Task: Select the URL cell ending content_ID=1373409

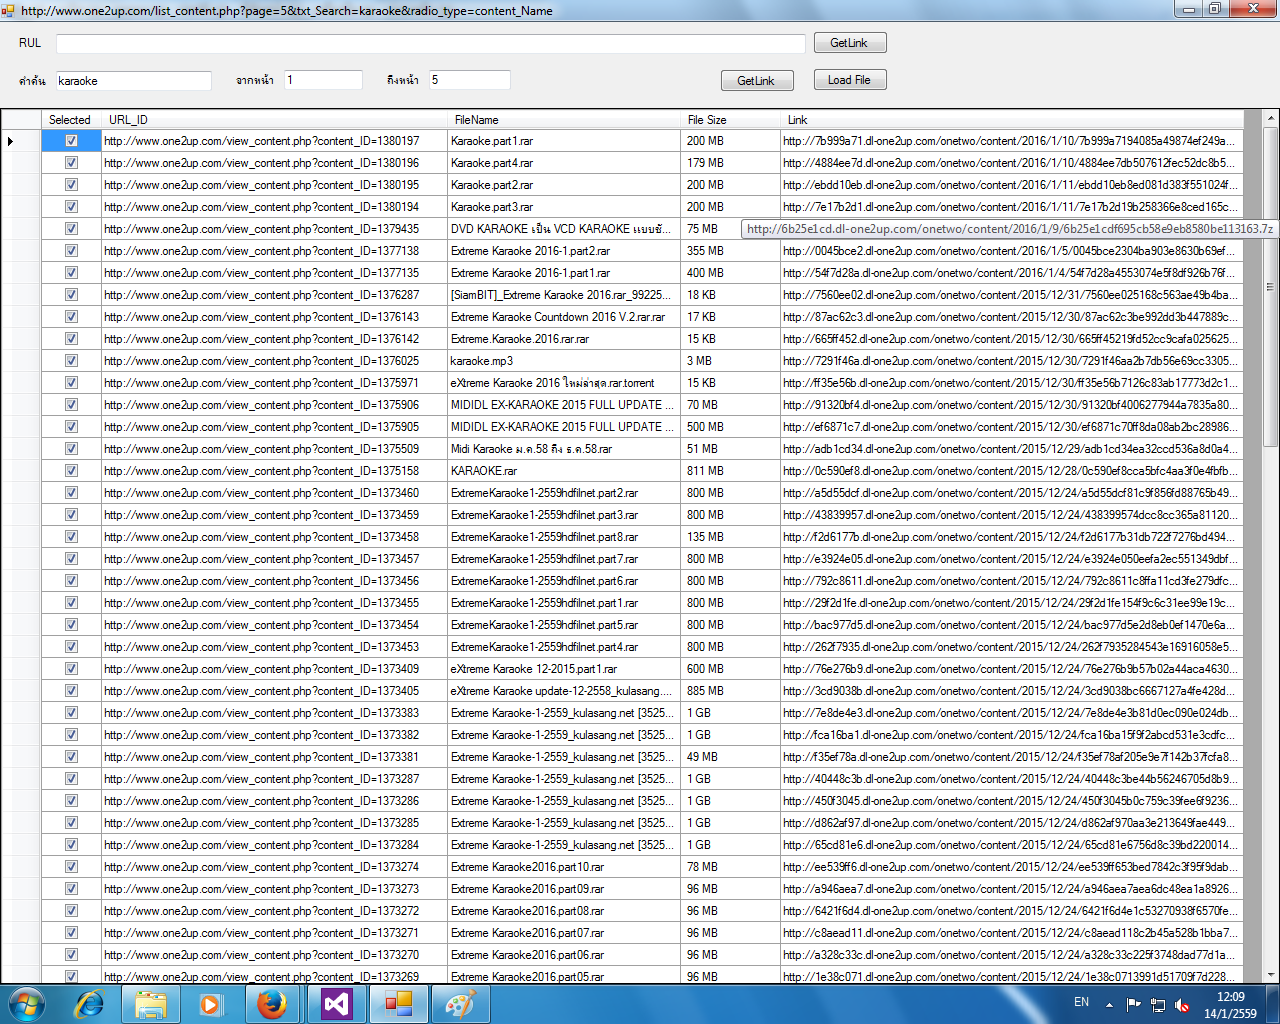Action: coord(274,669)
